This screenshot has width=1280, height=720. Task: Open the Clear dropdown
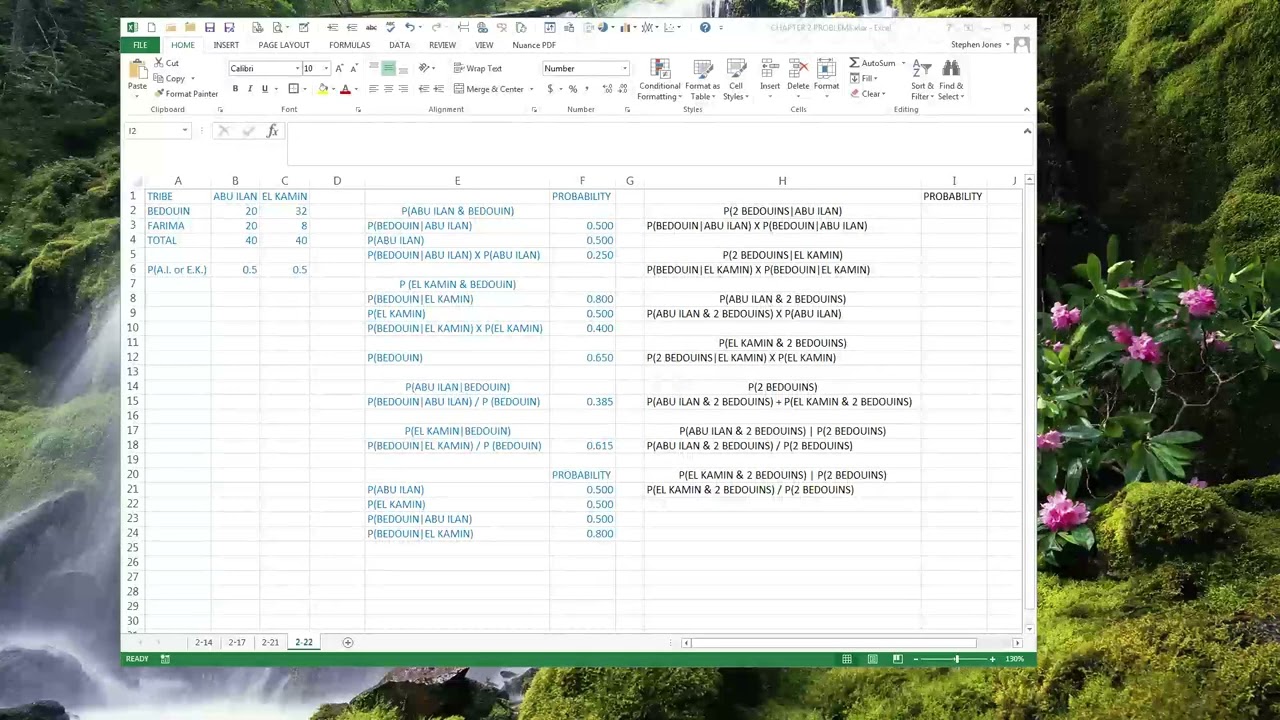coord(868,94)
